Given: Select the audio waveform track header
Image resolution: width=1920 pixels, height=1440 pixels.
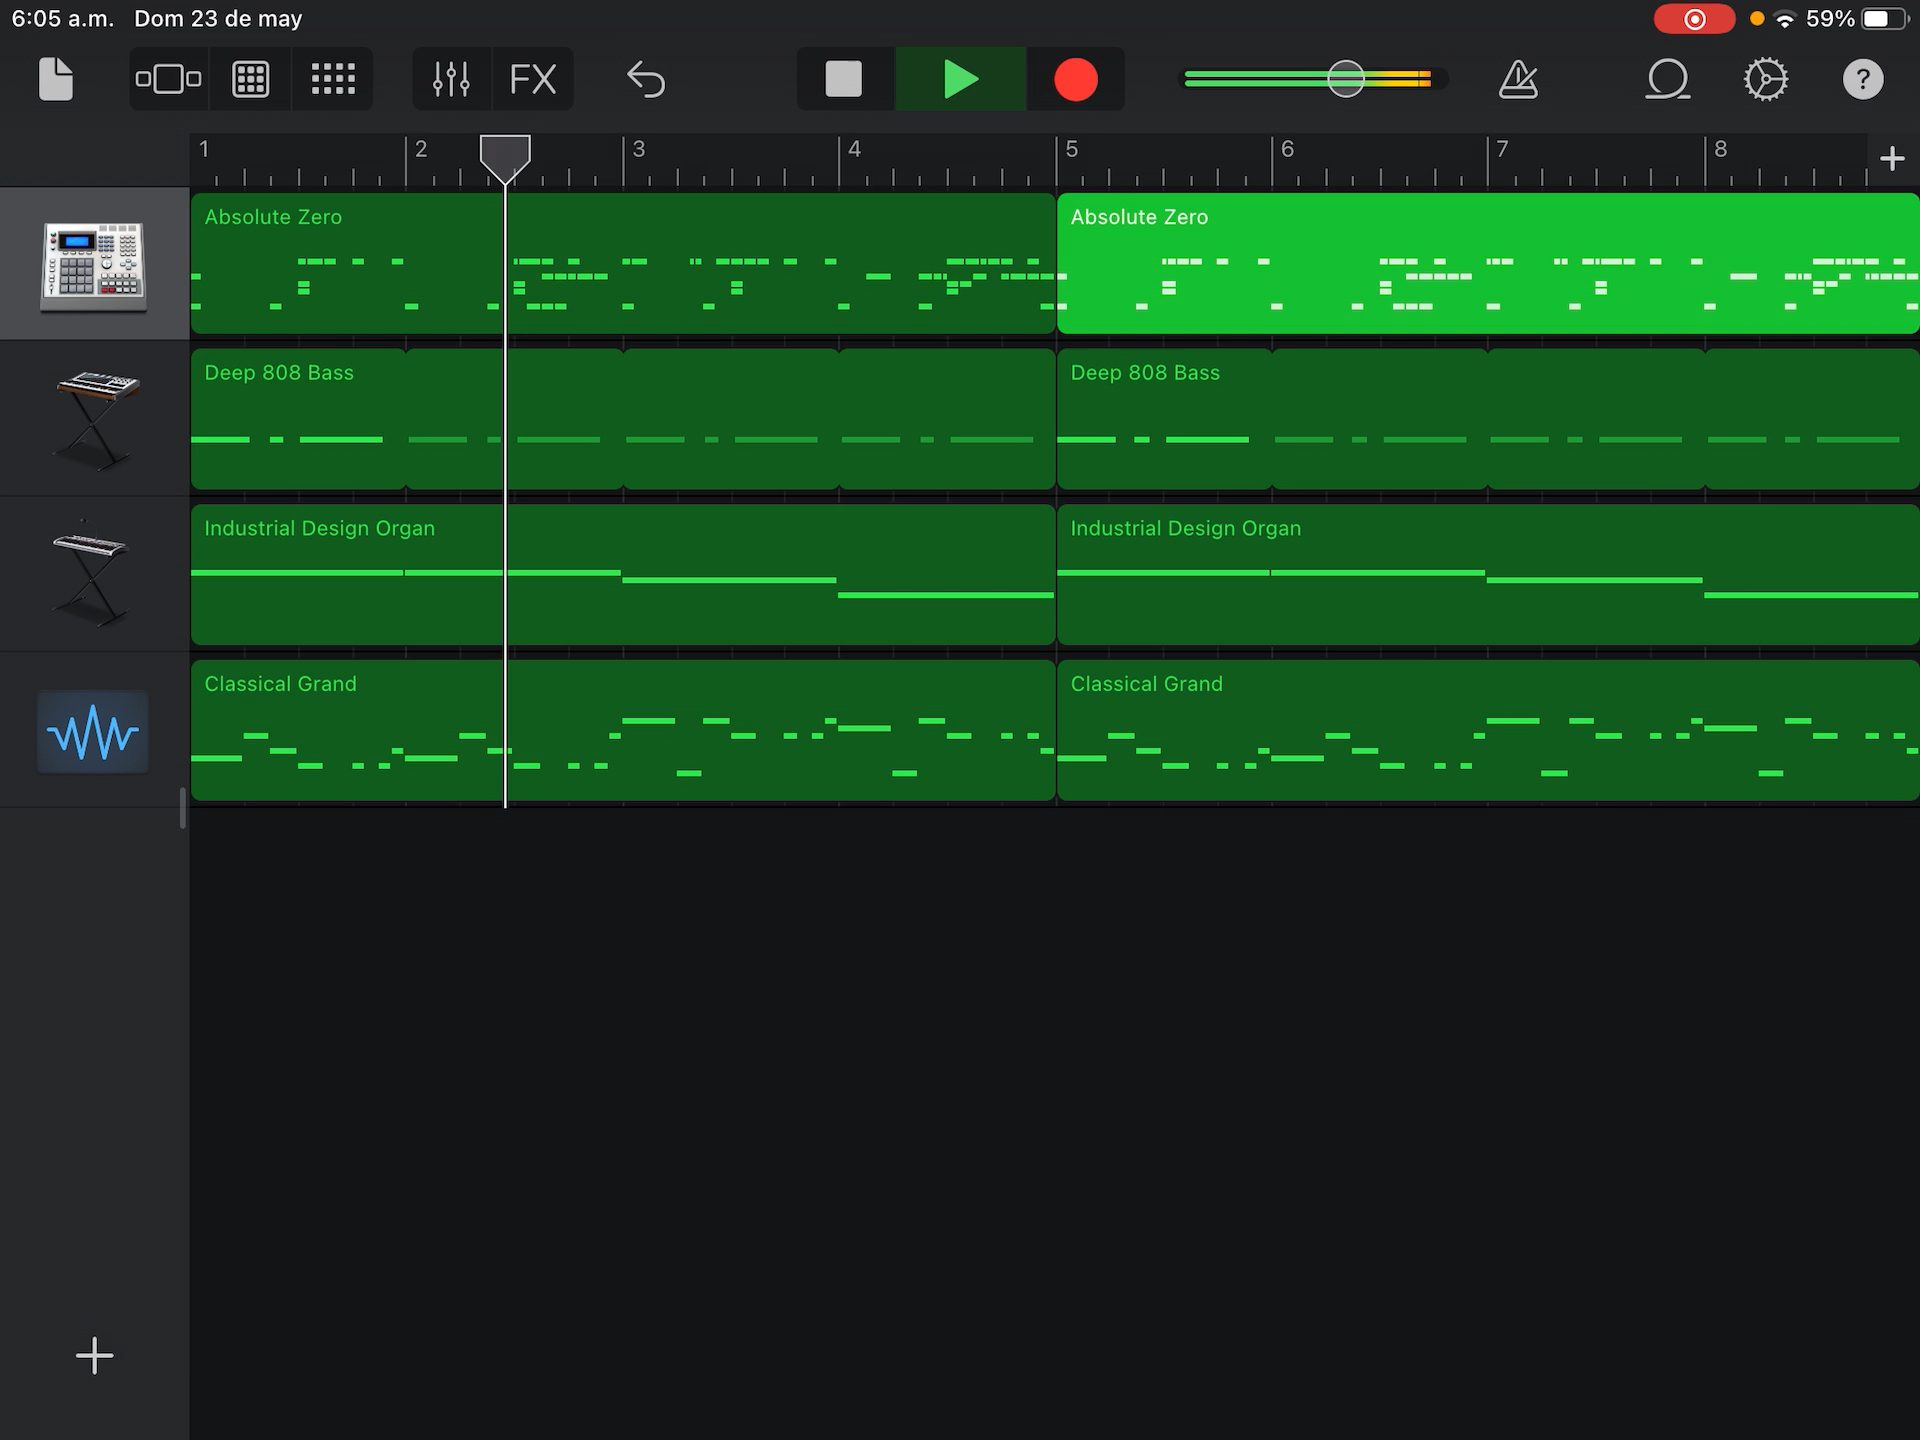Looking at the screenshot, I should tap(94, 732).
